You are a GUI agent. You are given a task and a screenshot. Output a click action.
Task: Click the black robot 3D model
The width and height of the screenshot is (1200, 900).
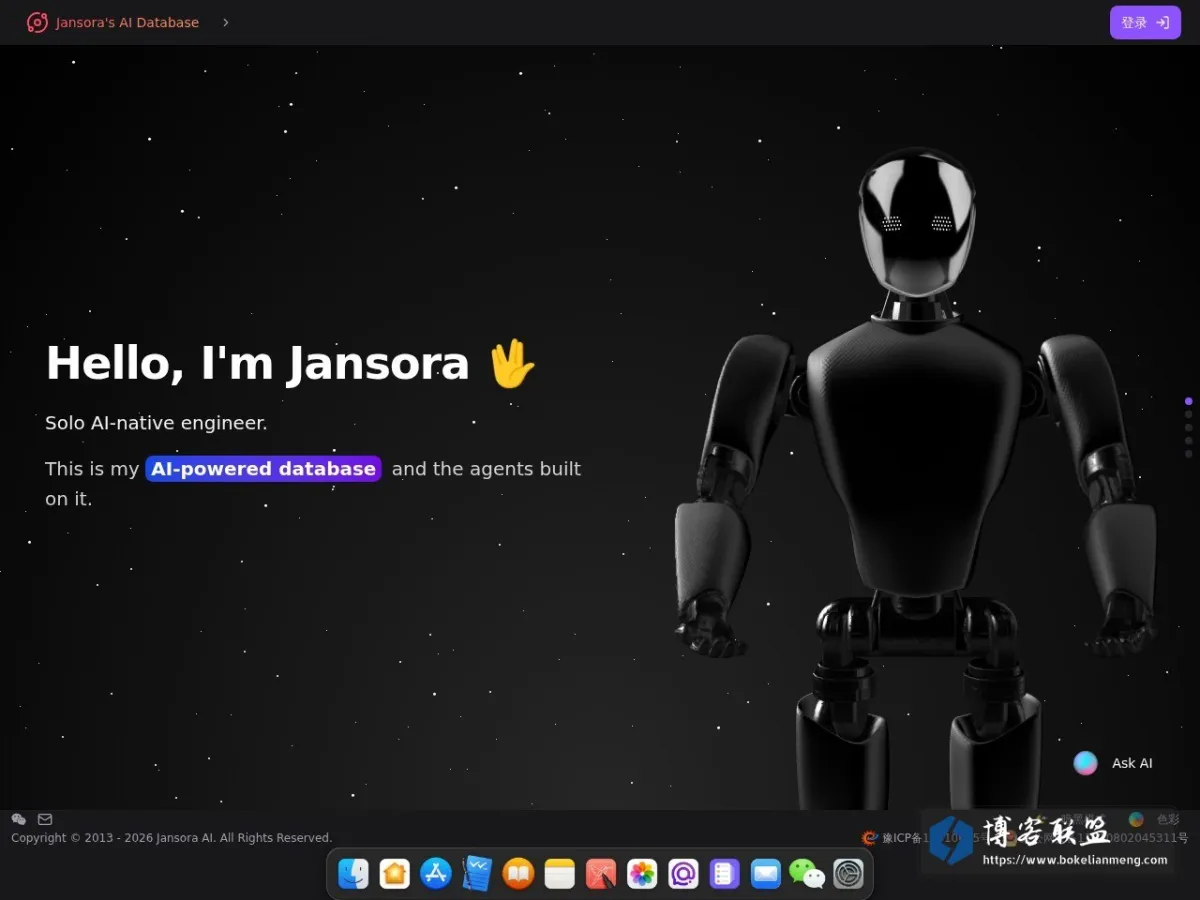click(x=915, y=480)
